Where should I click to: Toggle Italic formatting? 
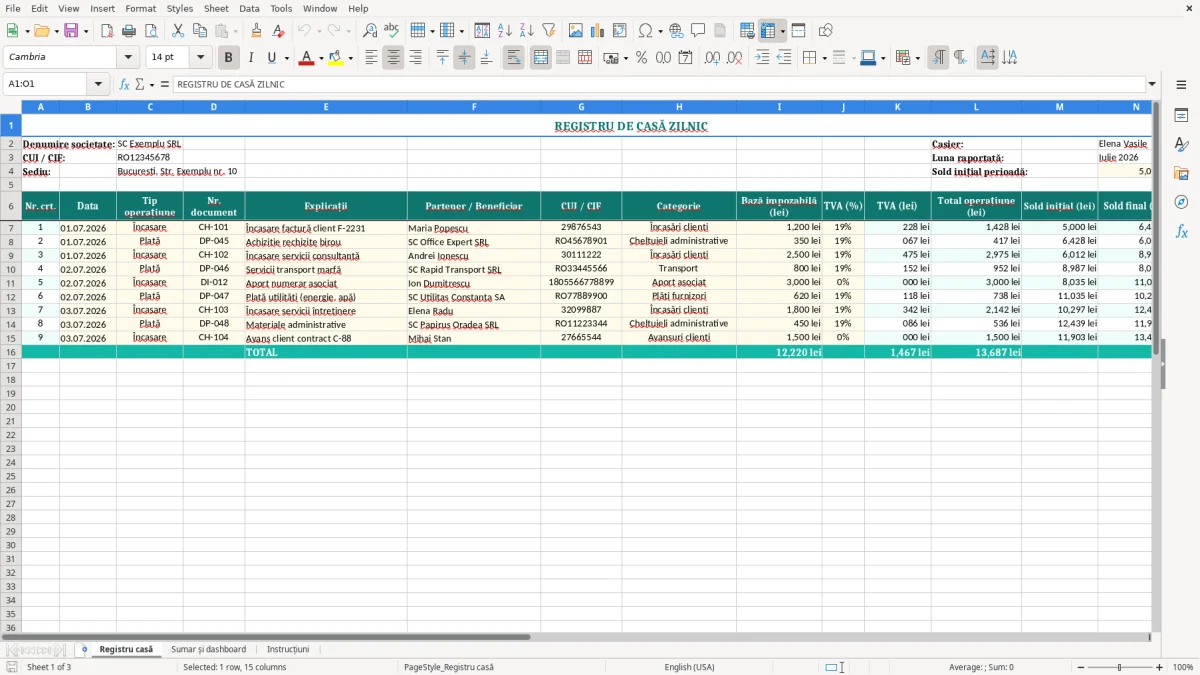point(250,58)
